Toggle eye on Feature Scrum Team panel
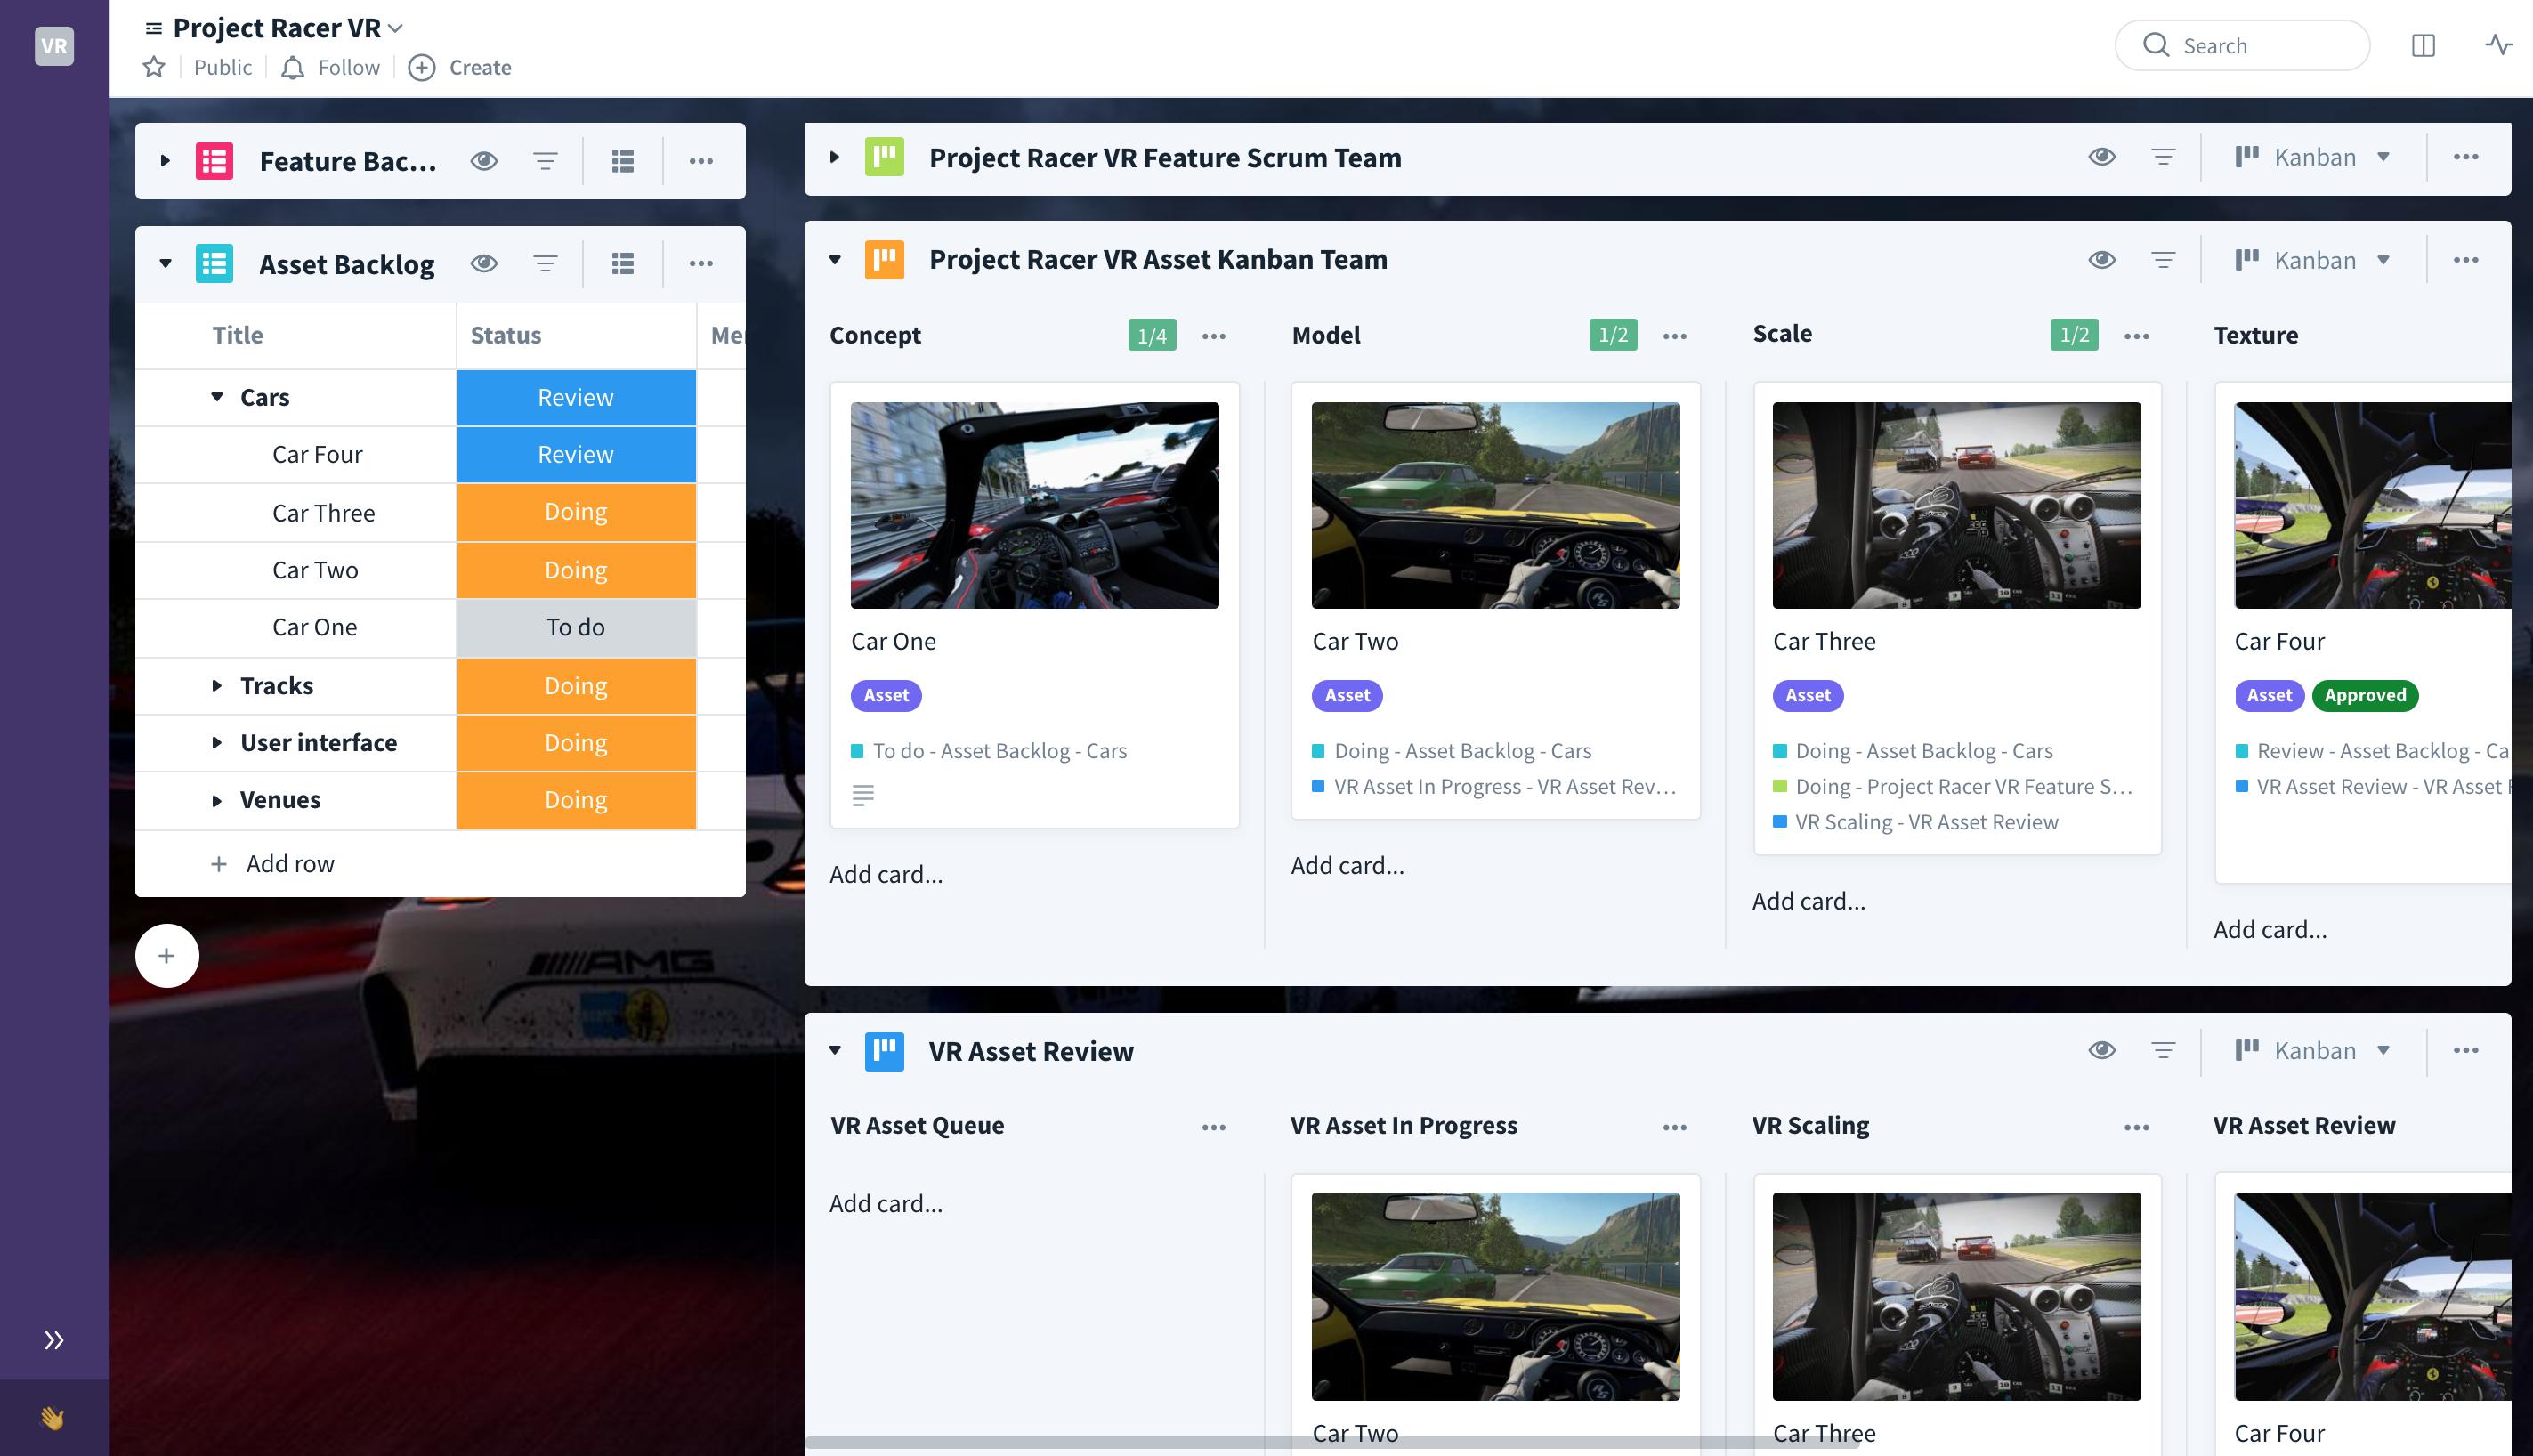The image size is (2533, 1456). point(2101,157)
